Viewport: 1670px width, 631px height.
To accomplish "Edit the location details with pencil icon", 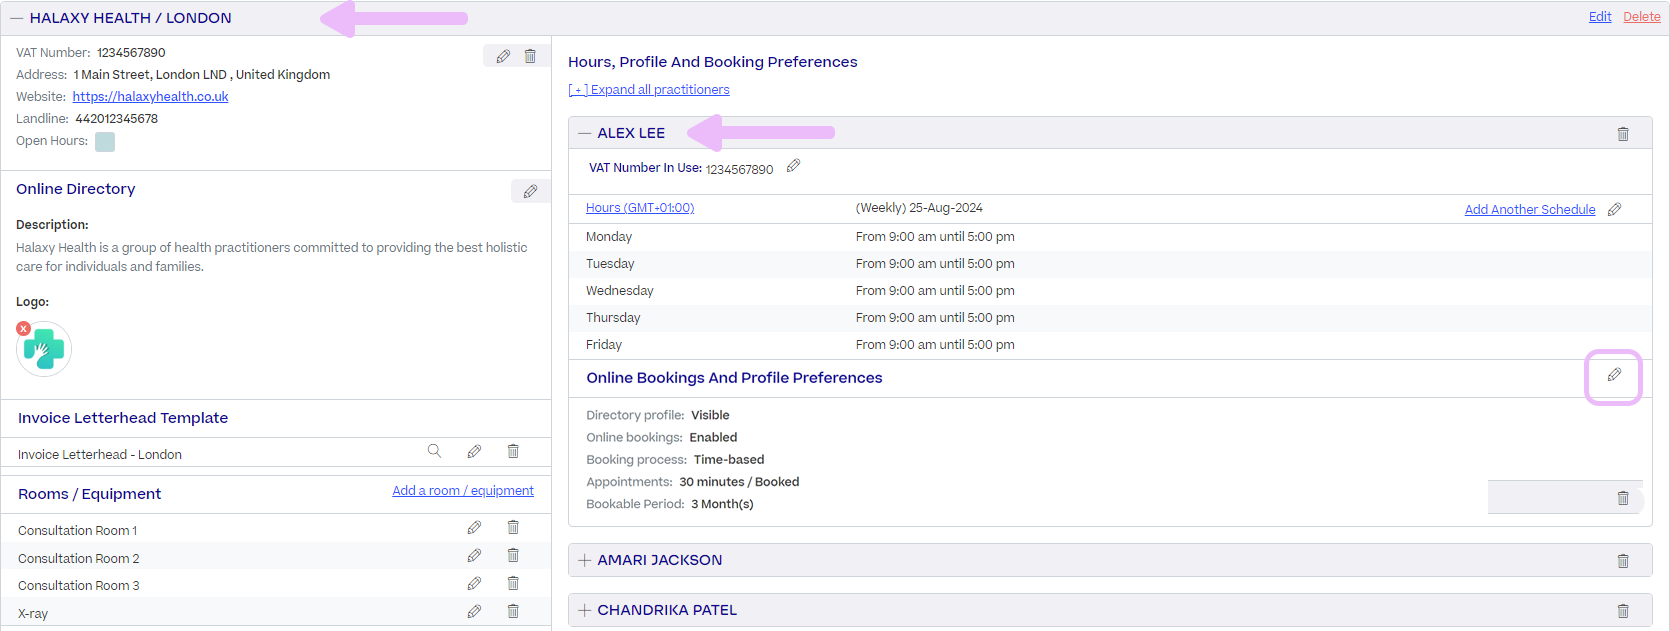I will tap(503, 56).
